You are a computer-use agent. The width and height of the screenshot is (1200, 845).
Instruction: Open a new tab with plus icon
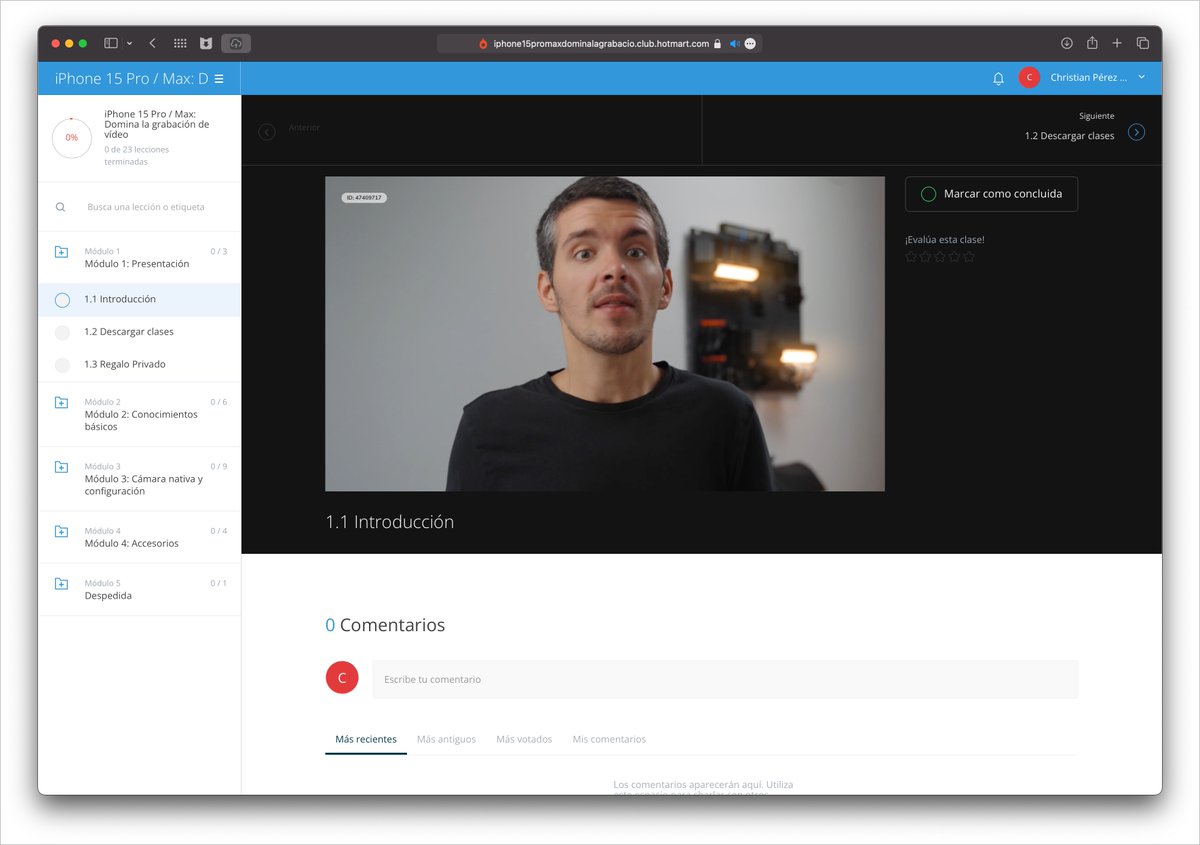[x=1117, y=44]
